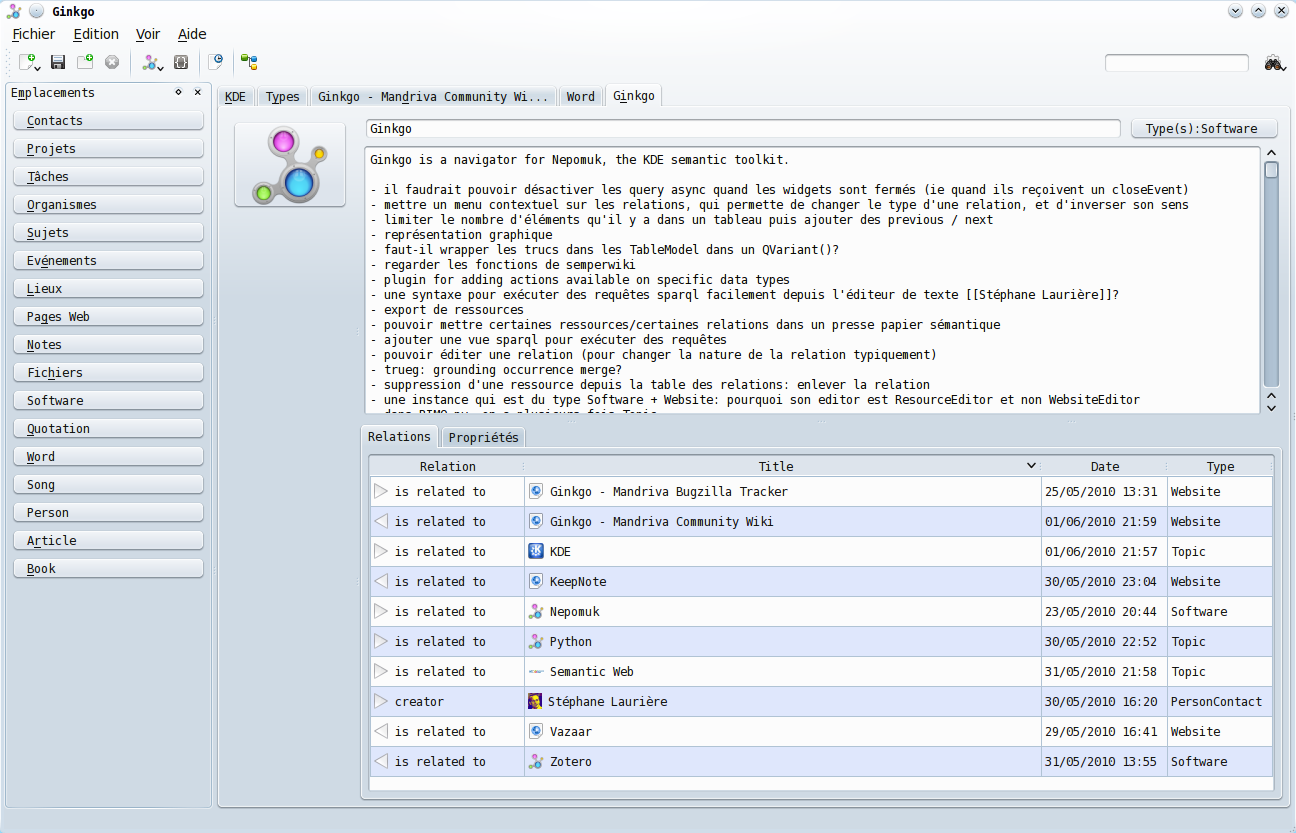Screen dimensions: 1296x833
Task: Click the KDE logo icon in relations table
Action: click(x=536, y=551)
